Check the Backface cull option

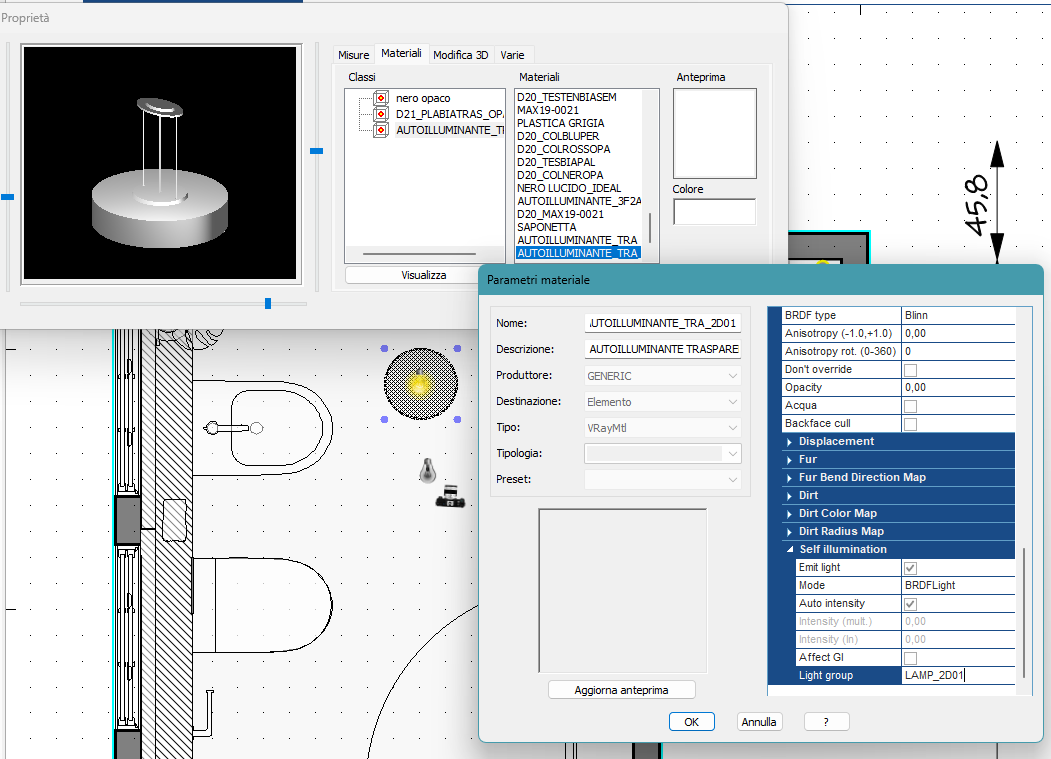click(x=910, y=424)
